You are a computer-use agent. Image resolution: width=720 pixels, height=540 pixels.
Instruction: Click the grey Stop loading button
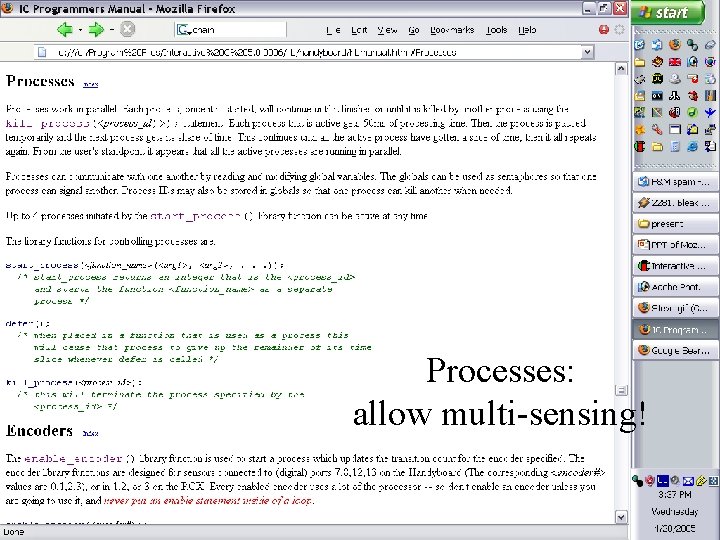tap(127, 29)
